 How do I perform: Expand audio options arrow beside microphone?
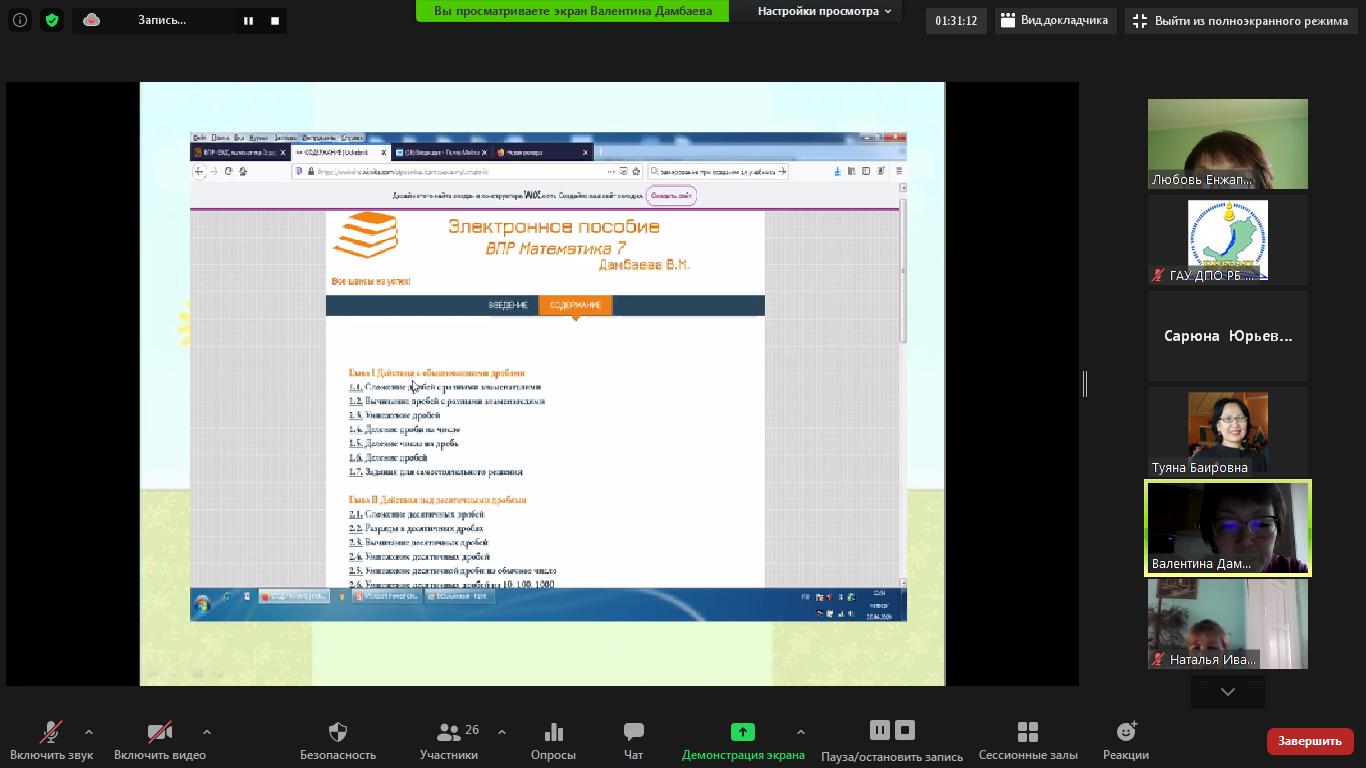(89, 731)
